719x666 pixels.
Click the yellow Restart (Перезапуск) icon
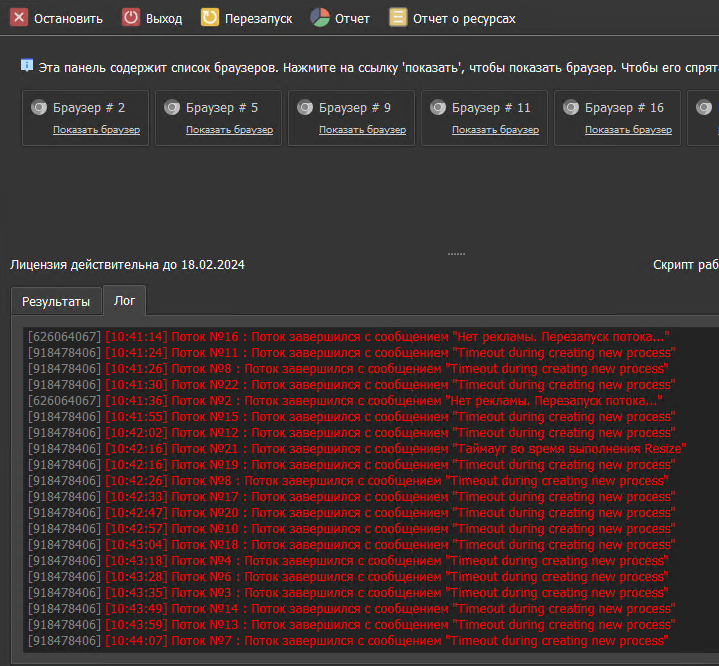pyautogui.click(x=210, y=18)
